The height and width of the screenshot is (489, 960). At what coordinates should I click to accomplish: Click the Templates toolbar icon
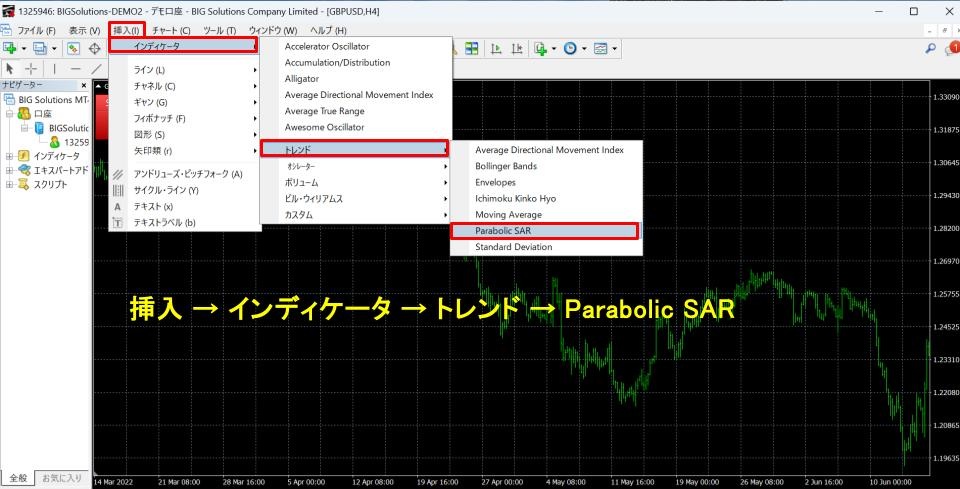[600, 48]
